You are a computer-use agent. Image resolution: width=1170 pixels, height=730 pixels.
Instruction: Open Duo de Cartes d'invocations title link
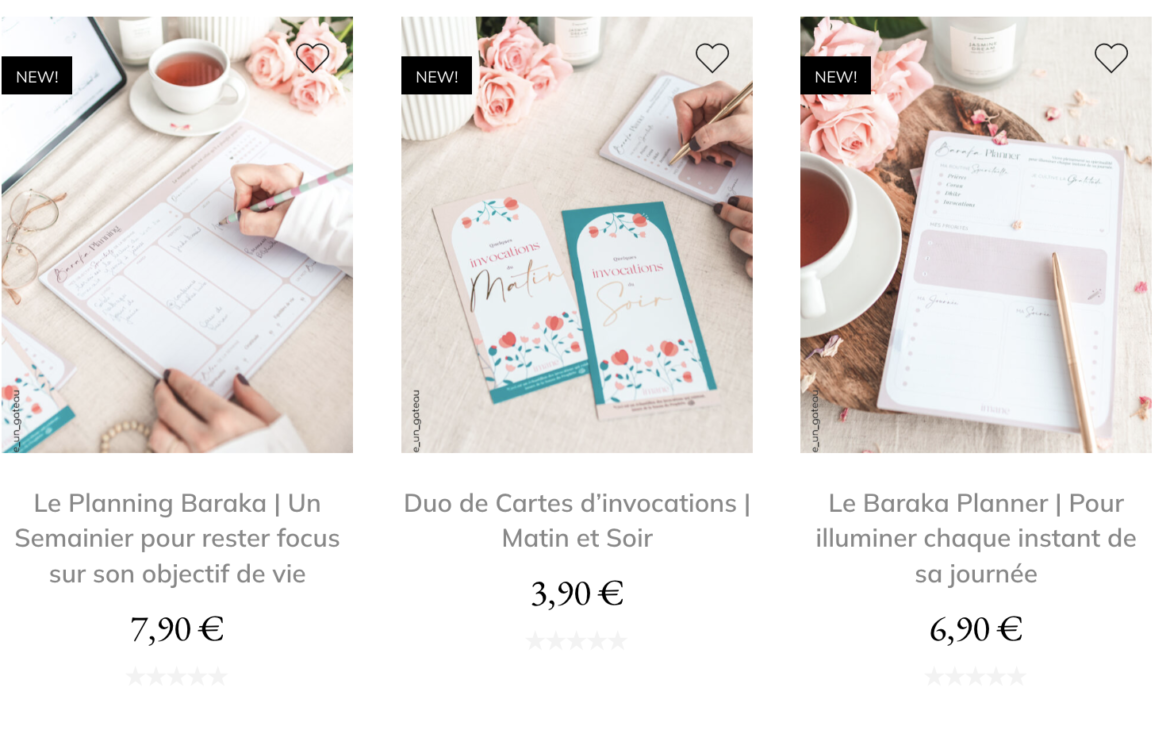pos(577,520)
